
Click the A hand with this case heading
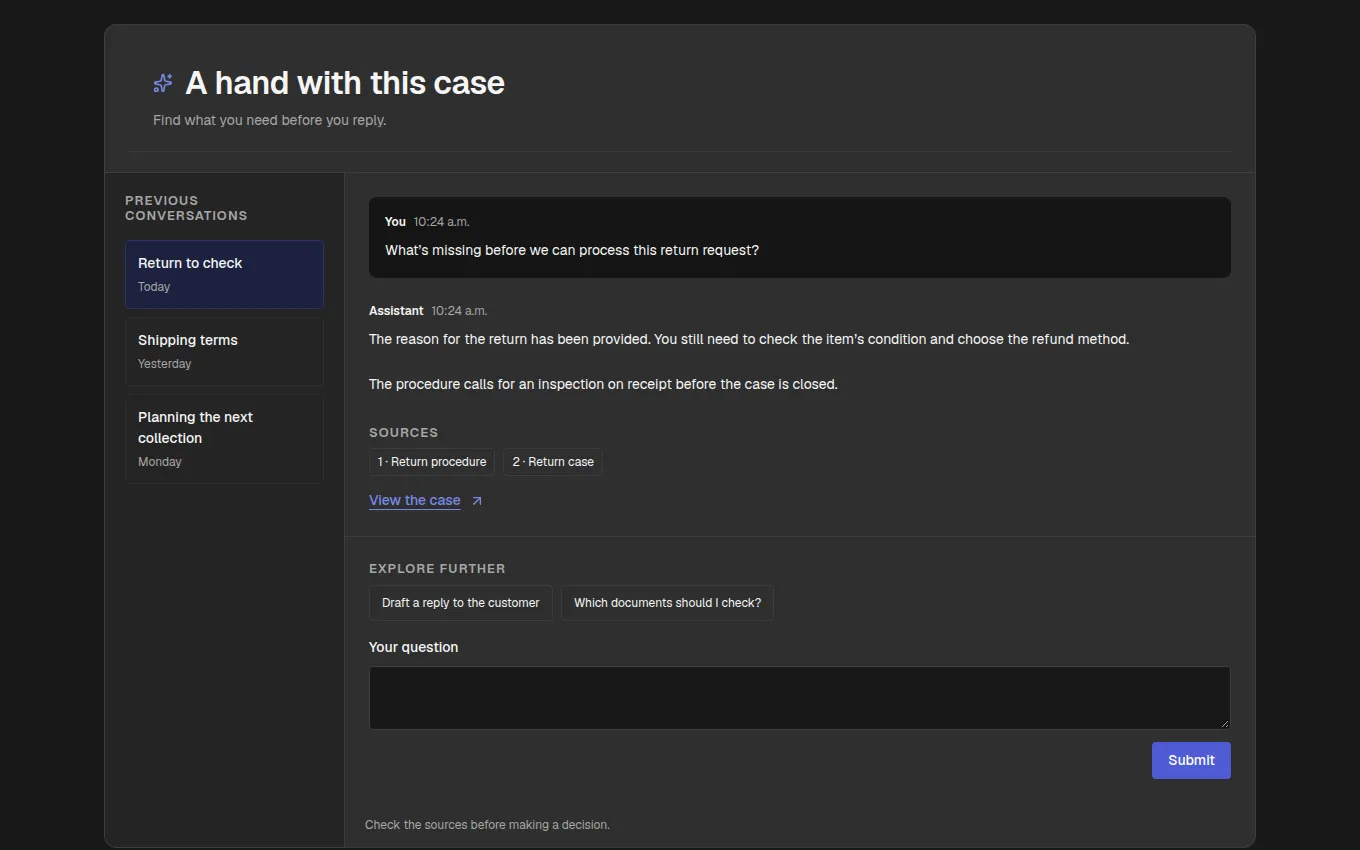click(345, 83)
